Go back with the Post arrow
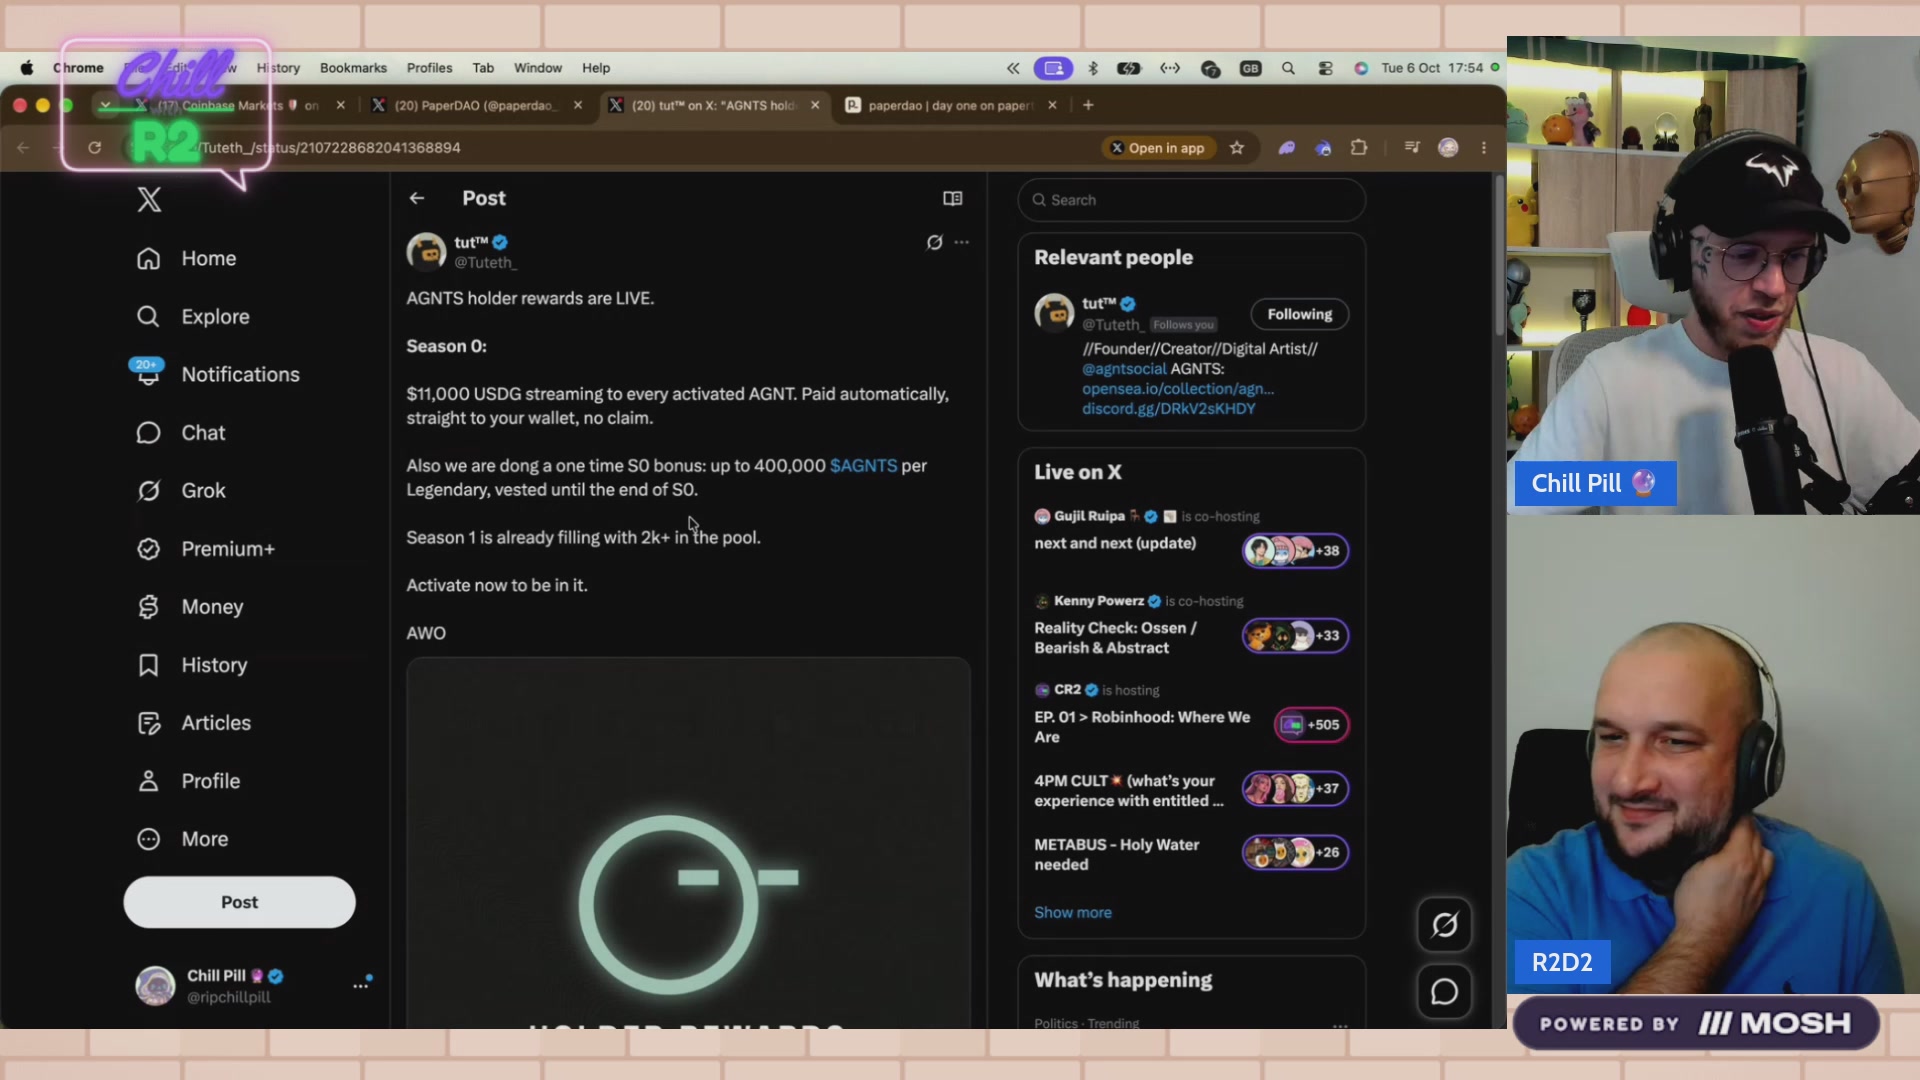Image resolution: width=1920 pixels, height=1080 pixels. [x=417, y=198]
